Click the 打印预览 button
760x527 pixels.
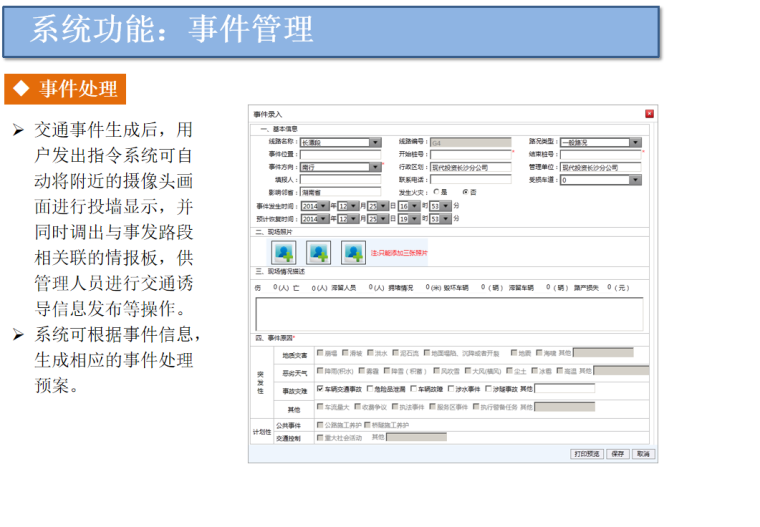(587, 453)
